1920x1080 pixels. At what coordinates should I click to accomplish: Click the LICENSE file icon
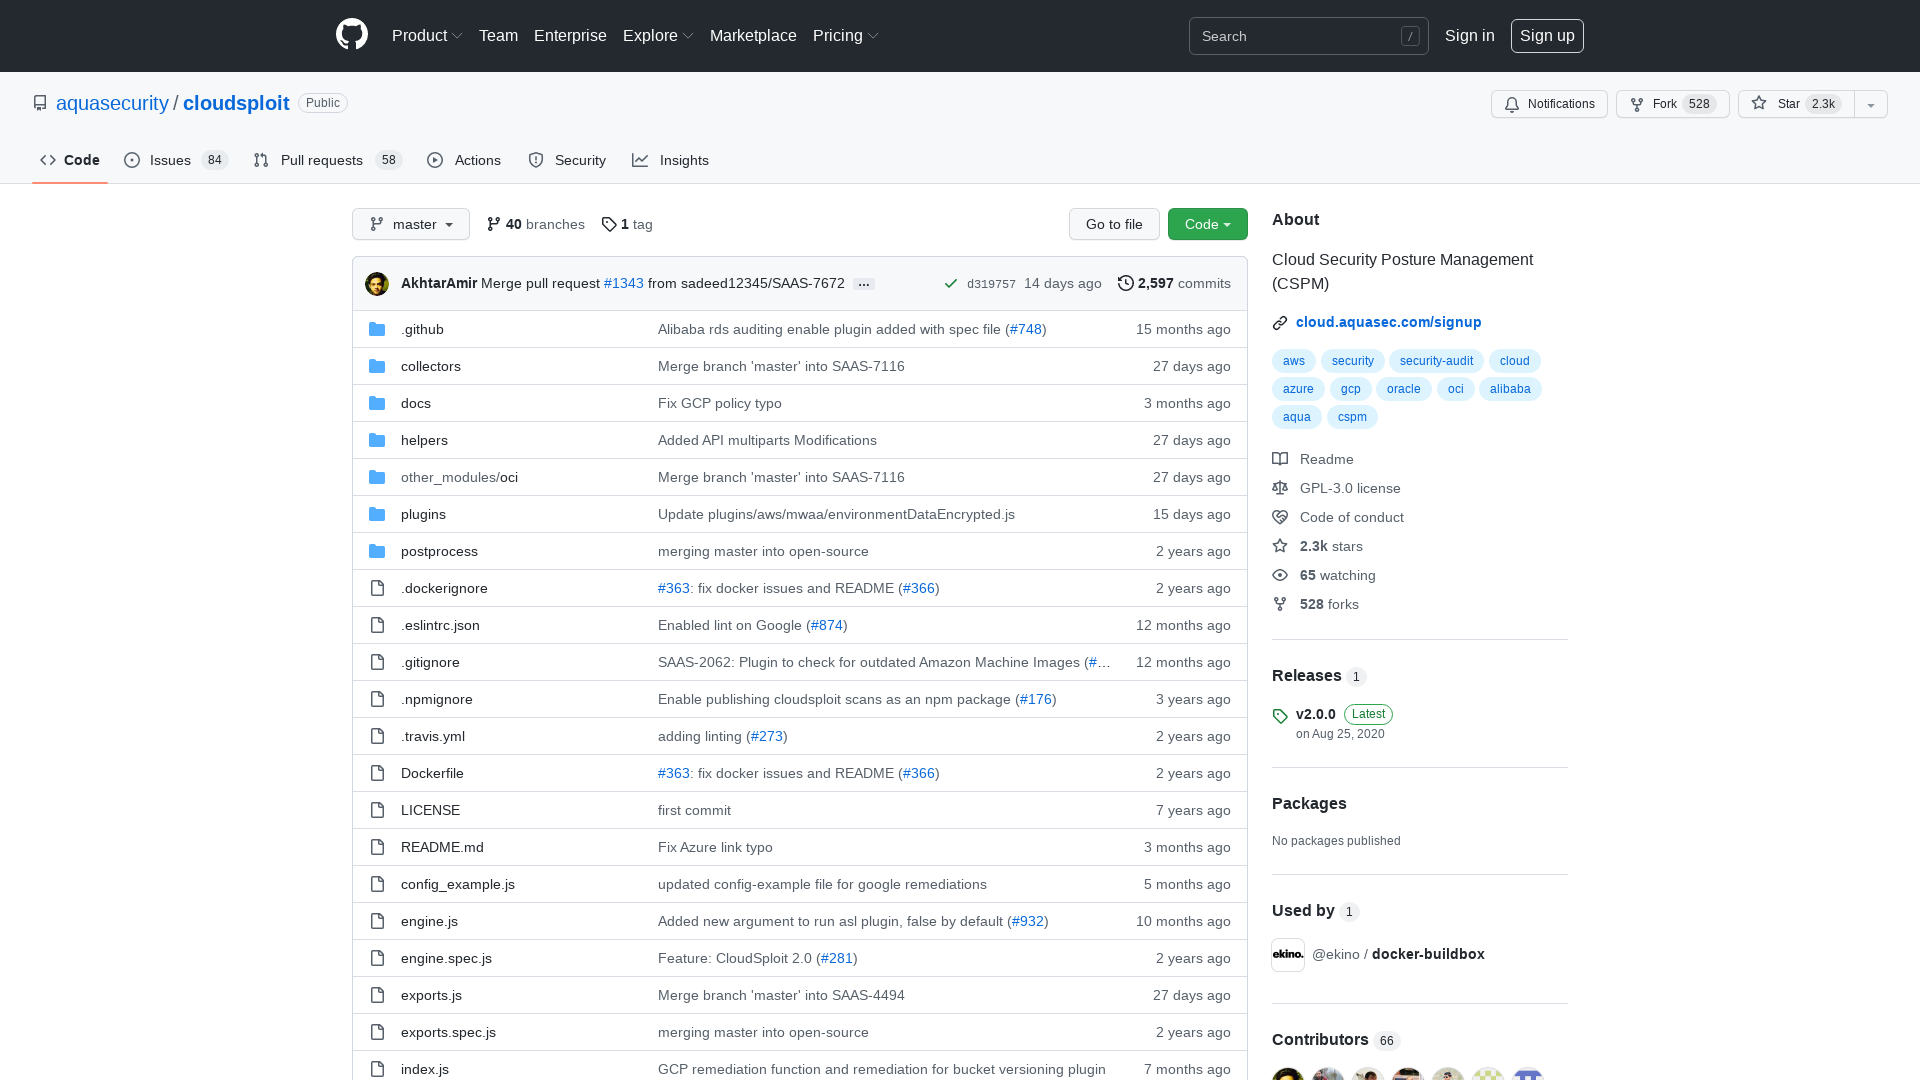pos(377,810)
